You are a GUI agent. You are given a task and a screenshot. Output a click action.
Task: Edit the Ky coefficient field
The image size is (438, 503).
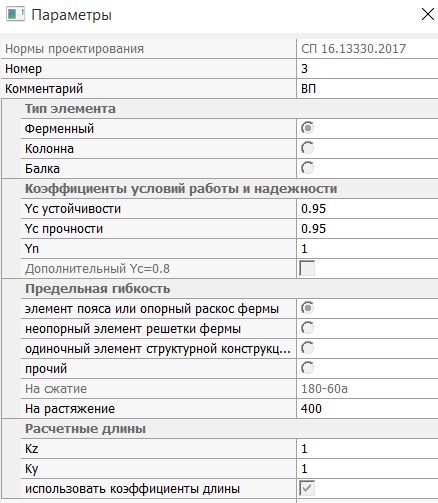pos(367,469)
